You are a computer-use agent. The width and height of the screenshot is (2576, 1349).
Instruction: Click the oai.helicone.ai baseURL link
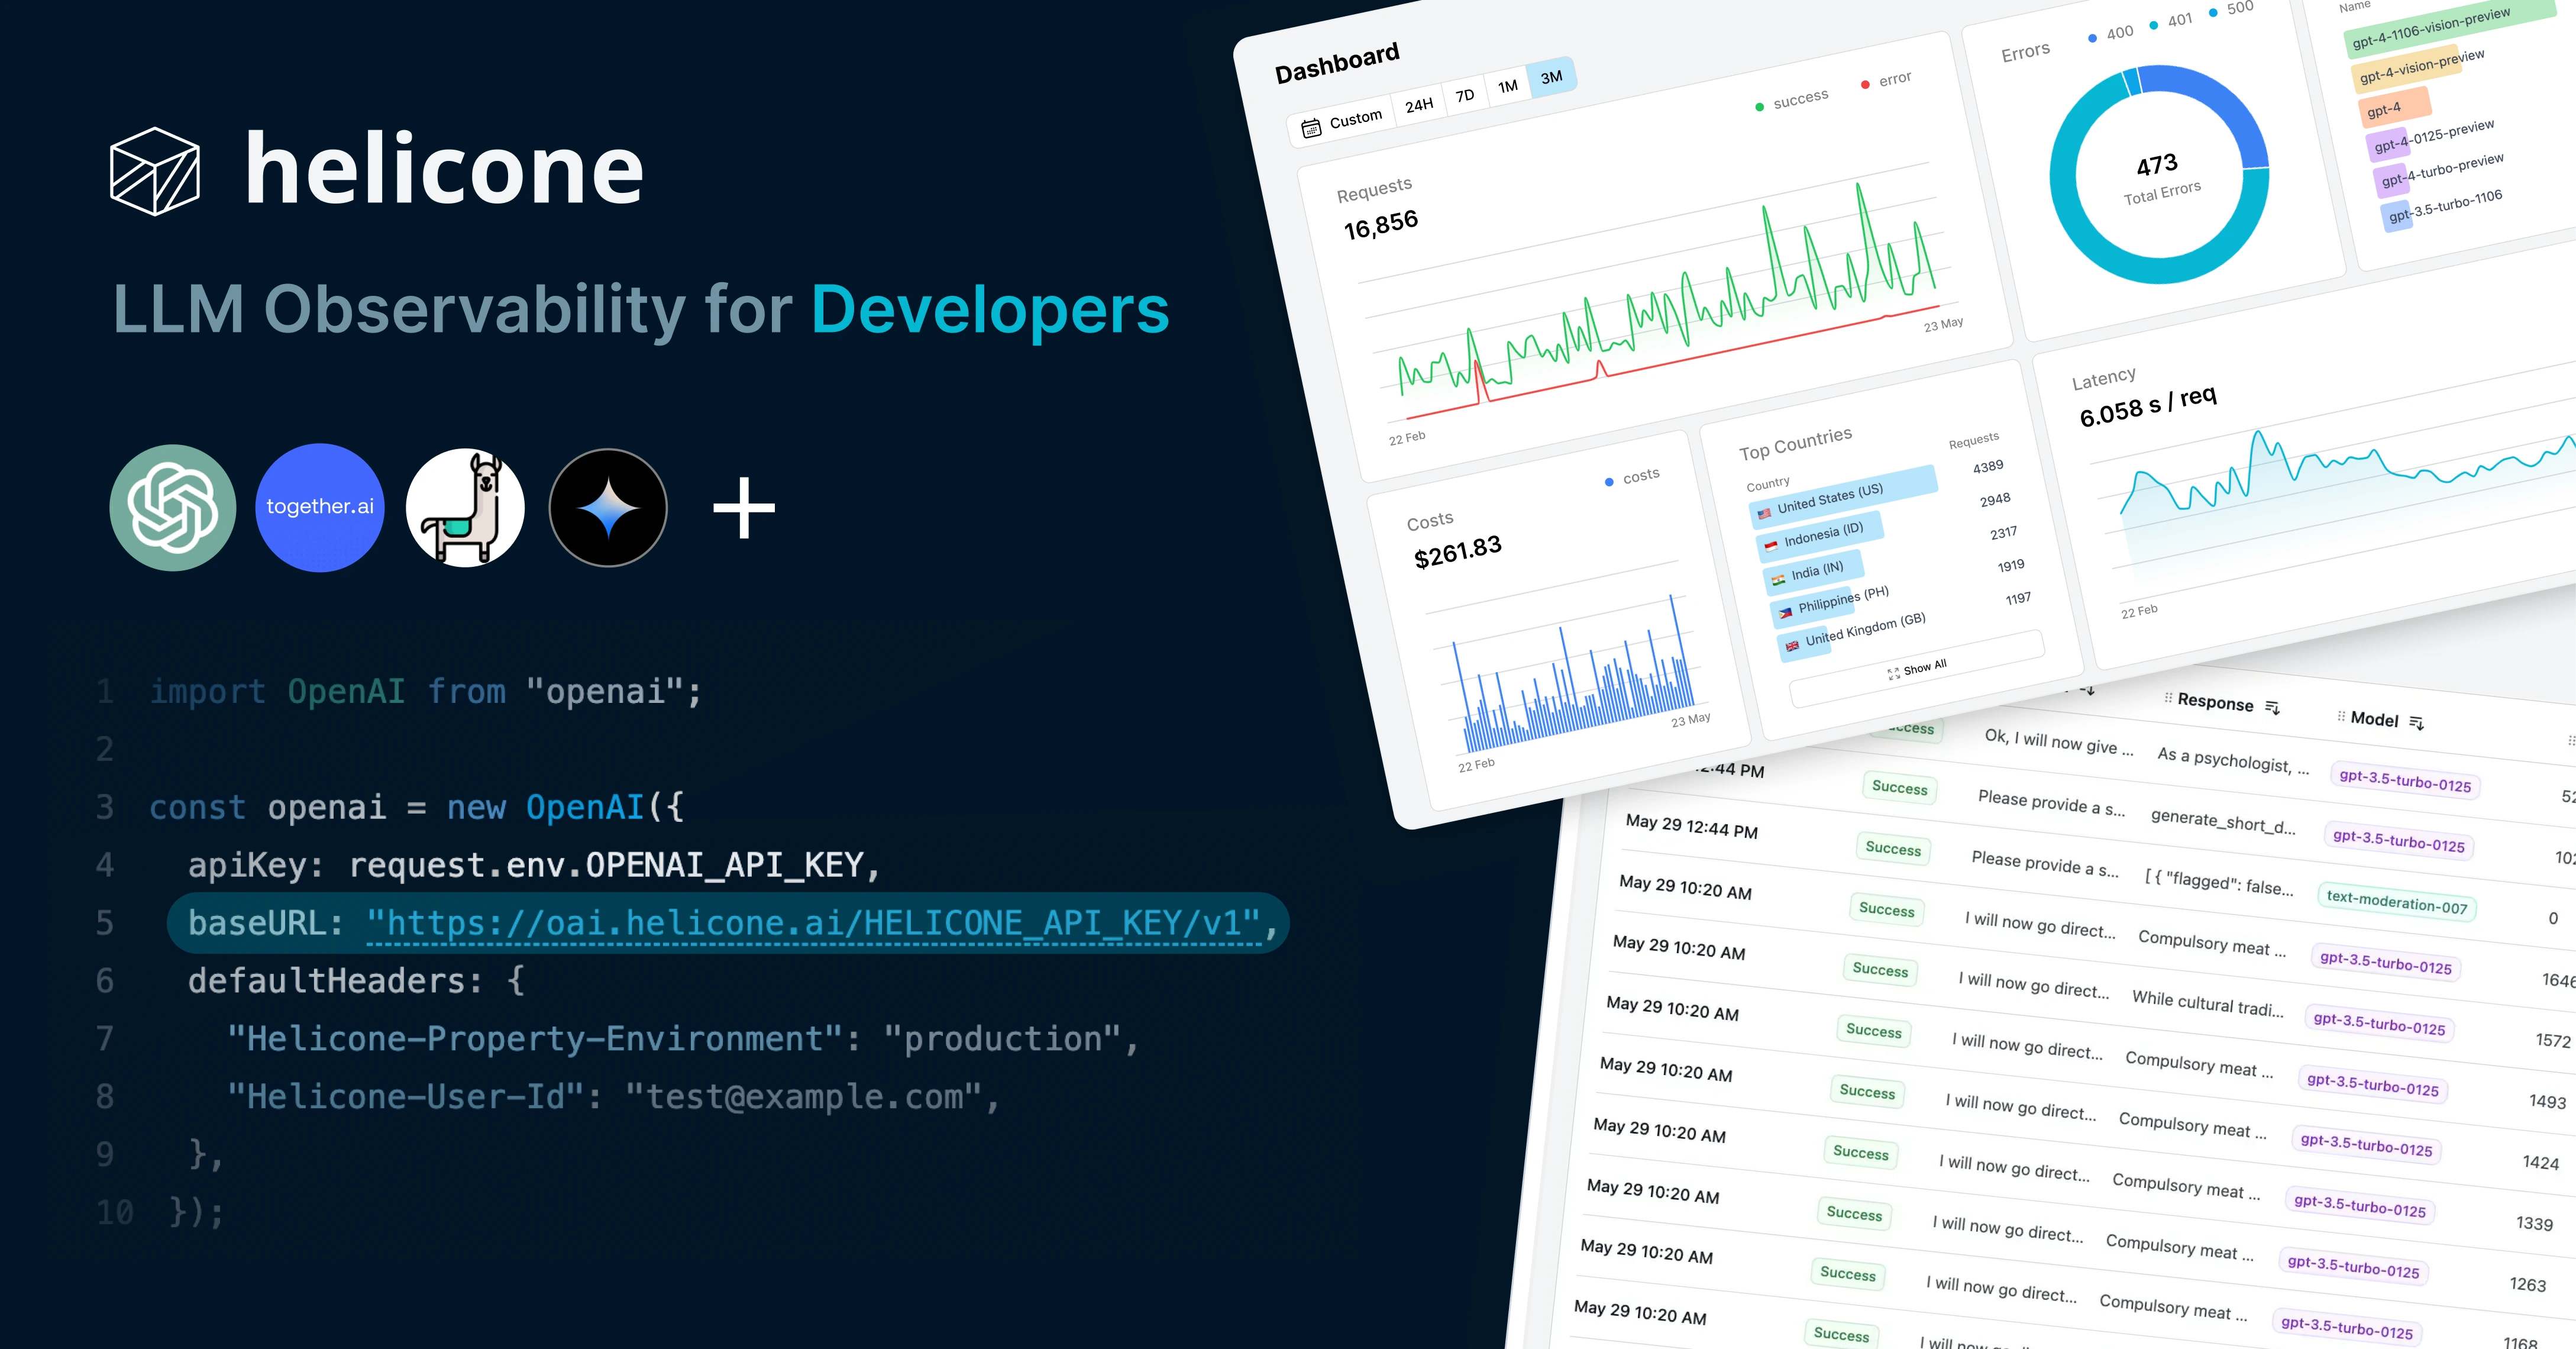(x=814, y=923)
